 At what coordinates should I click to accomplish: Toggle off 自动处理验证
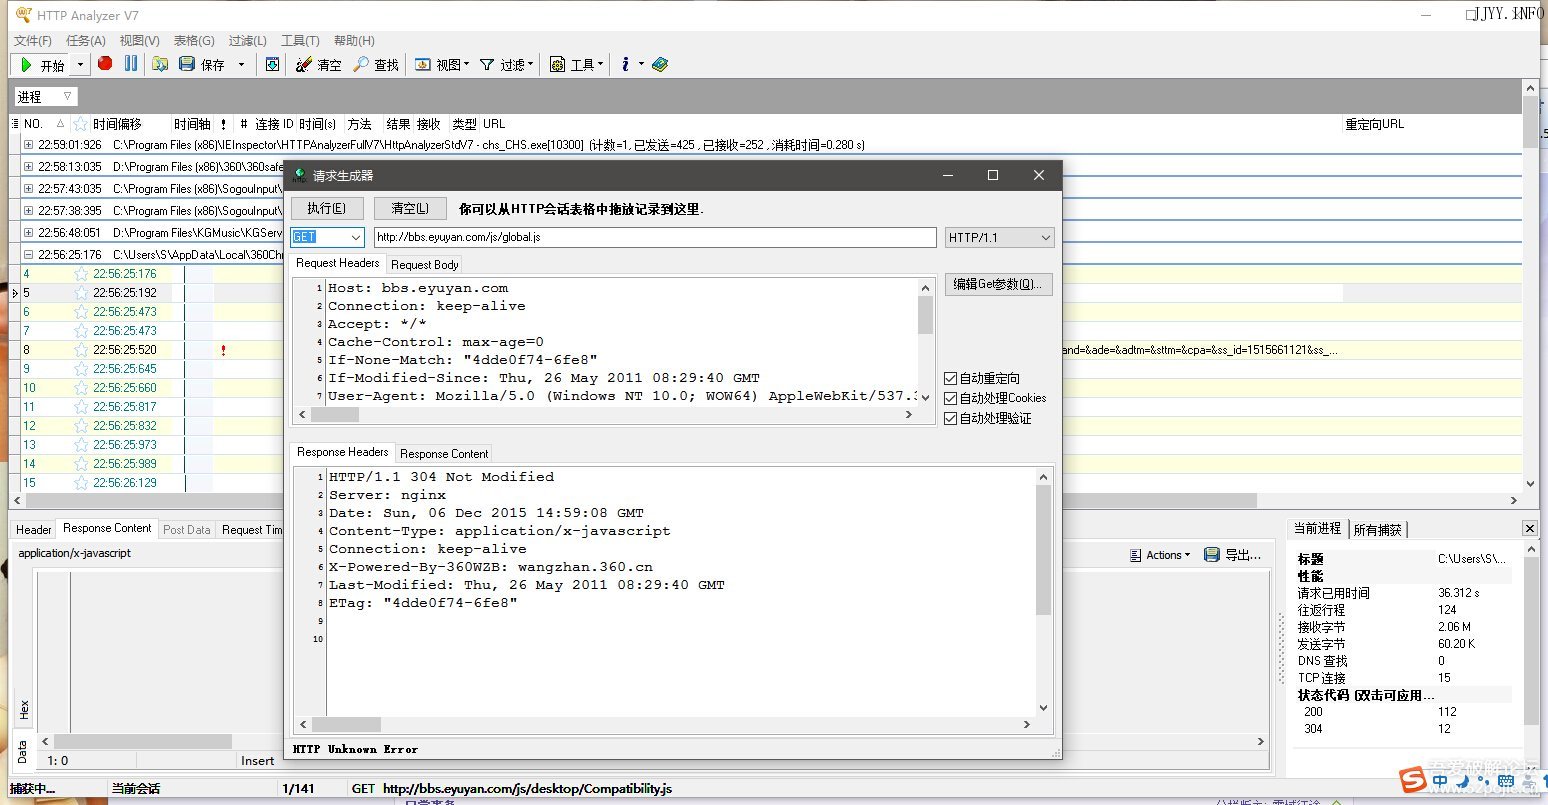[951, 418]
